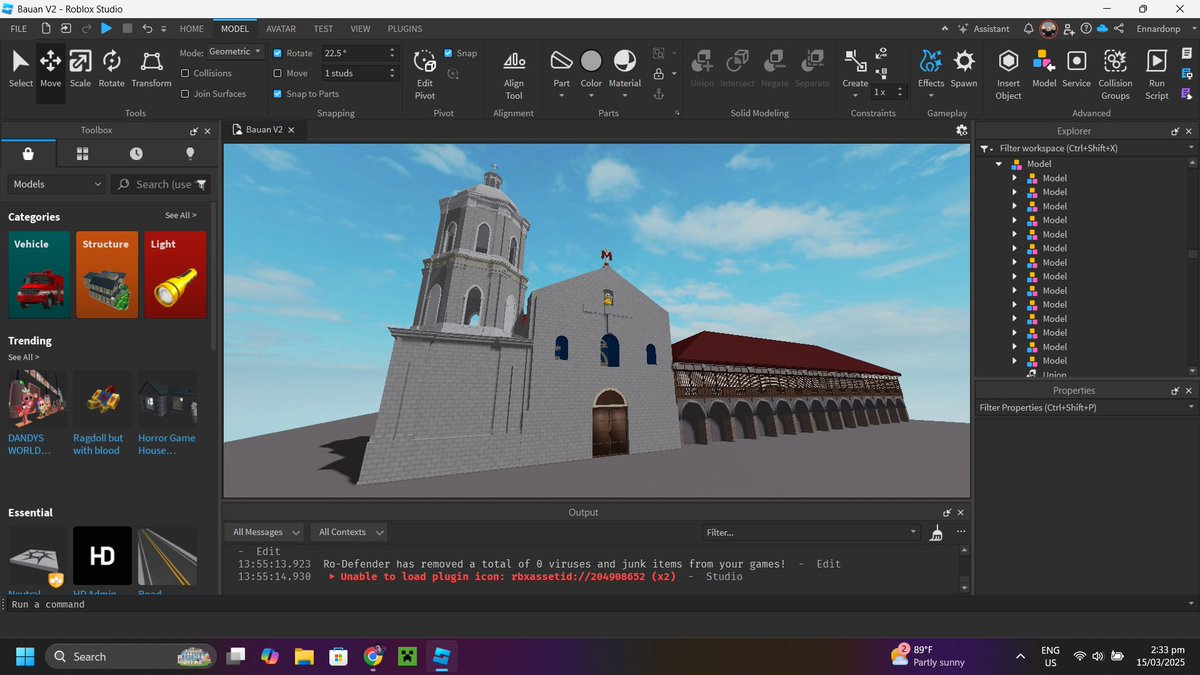Open the AVATAR ribbon tab

(281, 29)
